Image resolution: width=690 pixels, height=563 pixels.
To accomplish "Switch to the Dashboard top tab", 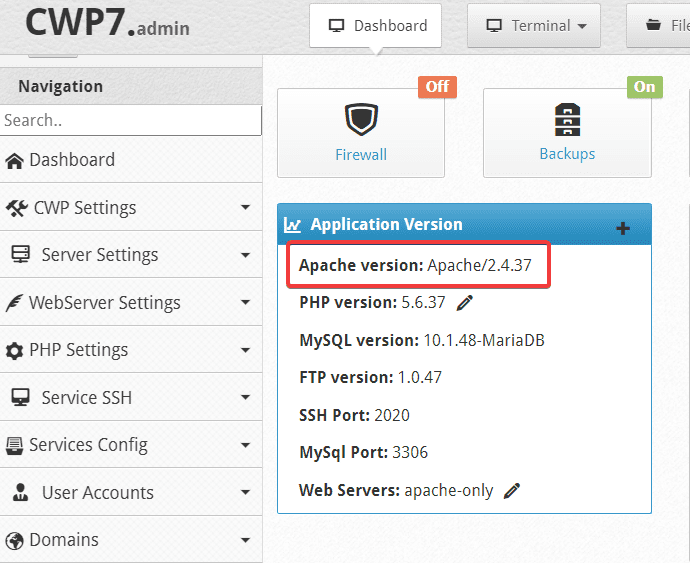I will 376,26.
